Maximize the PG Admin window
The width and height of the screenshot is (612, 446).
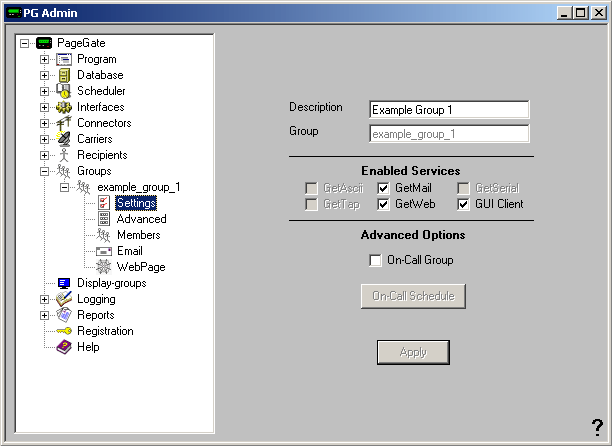(x=581, y=13)
